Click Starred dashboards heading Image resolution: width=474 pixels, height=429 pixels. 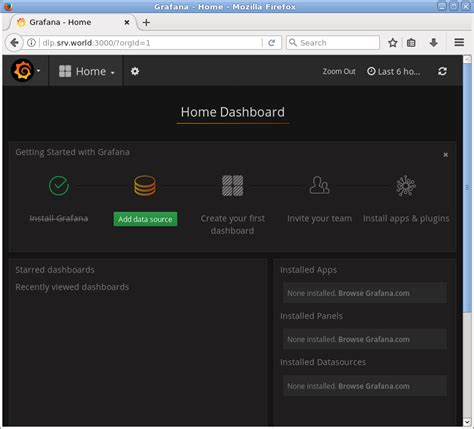55,270
